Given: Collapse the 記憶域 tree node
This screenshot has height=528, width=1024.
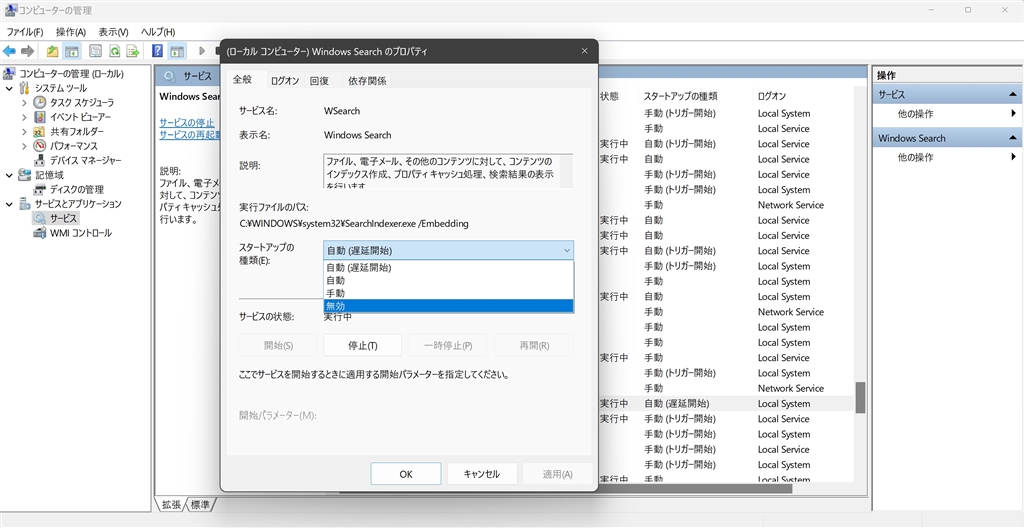Looking at the screenshot, I should pos(9,175).
